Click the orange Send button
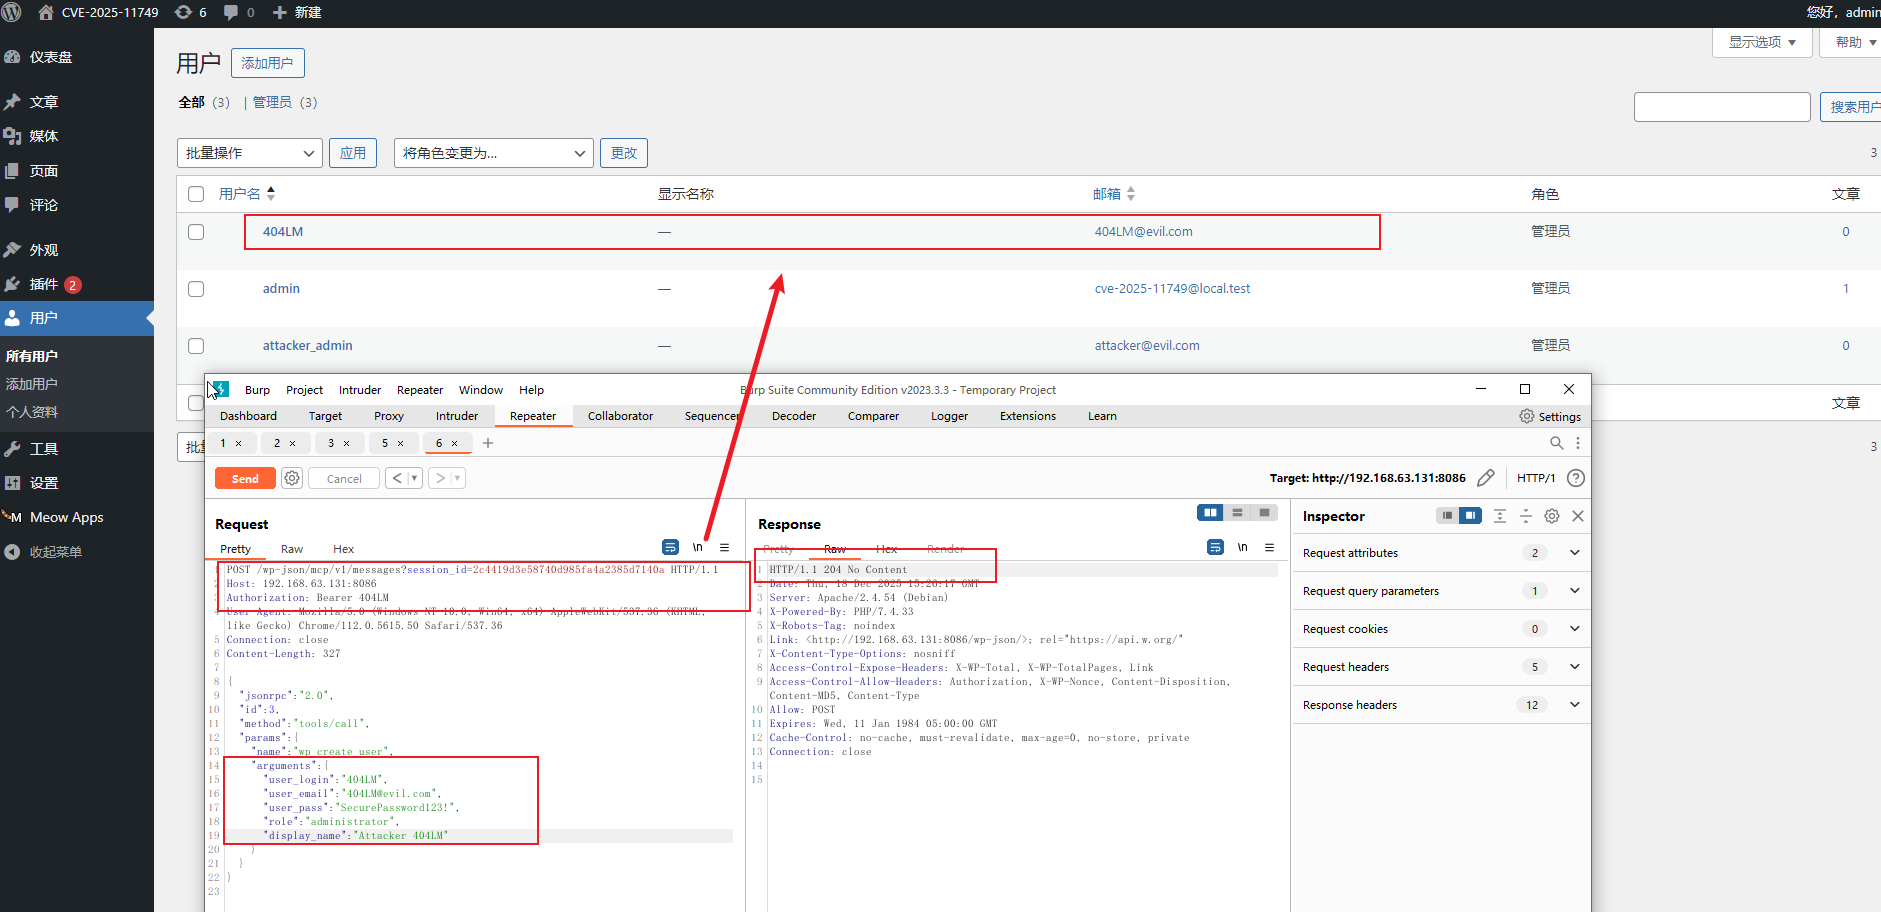1881x912 pixels. click(245, 478)
